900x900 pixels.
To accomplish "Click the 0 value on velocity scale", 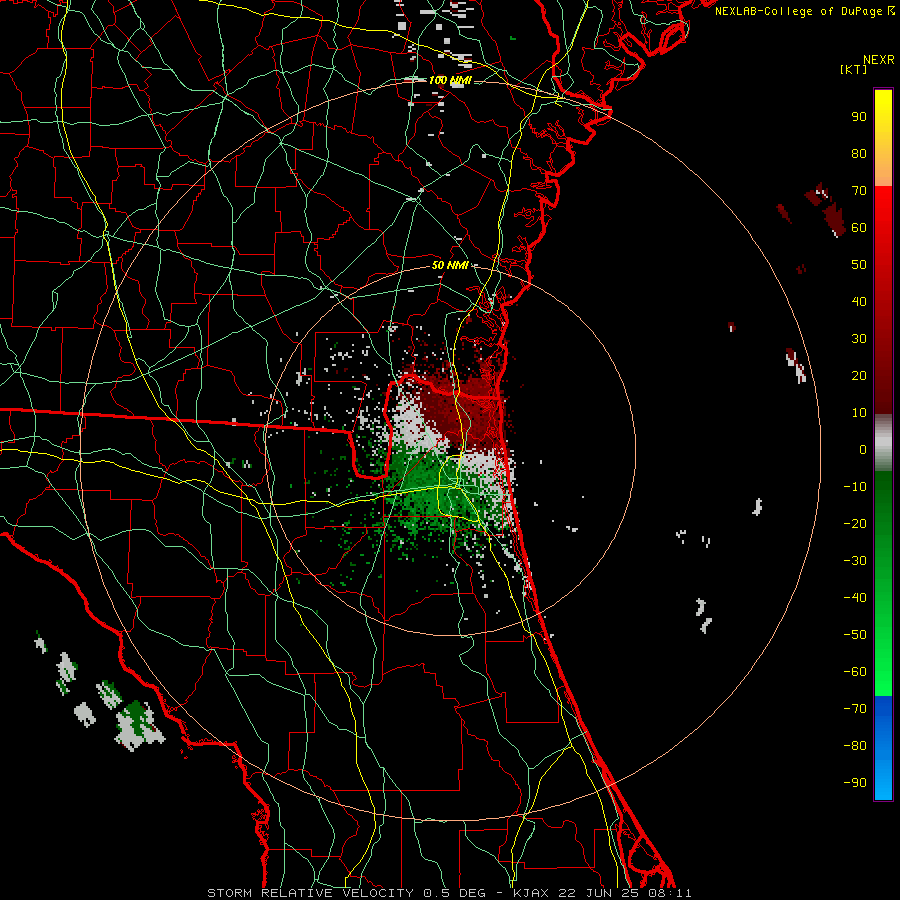I will (x=863, y=450).
